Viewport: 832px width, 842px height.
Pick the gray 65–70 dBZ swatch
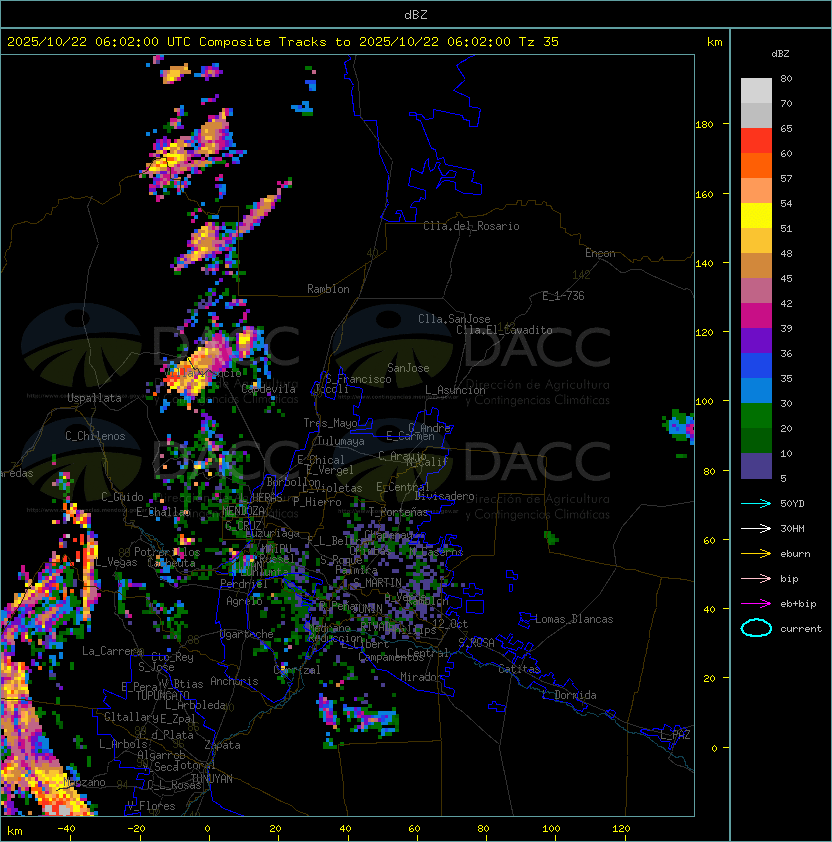pos(756,115)
